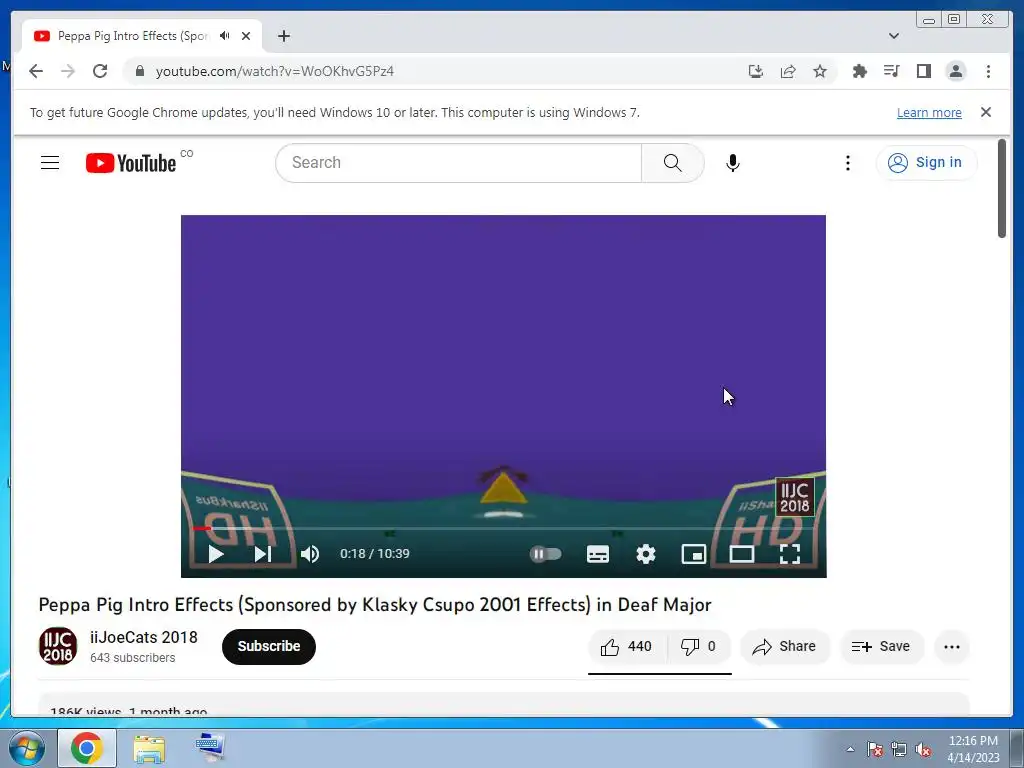The width and height of the screenshot is (1024, 768).
Task: Play the paused YouTube video
Action: 216,554
